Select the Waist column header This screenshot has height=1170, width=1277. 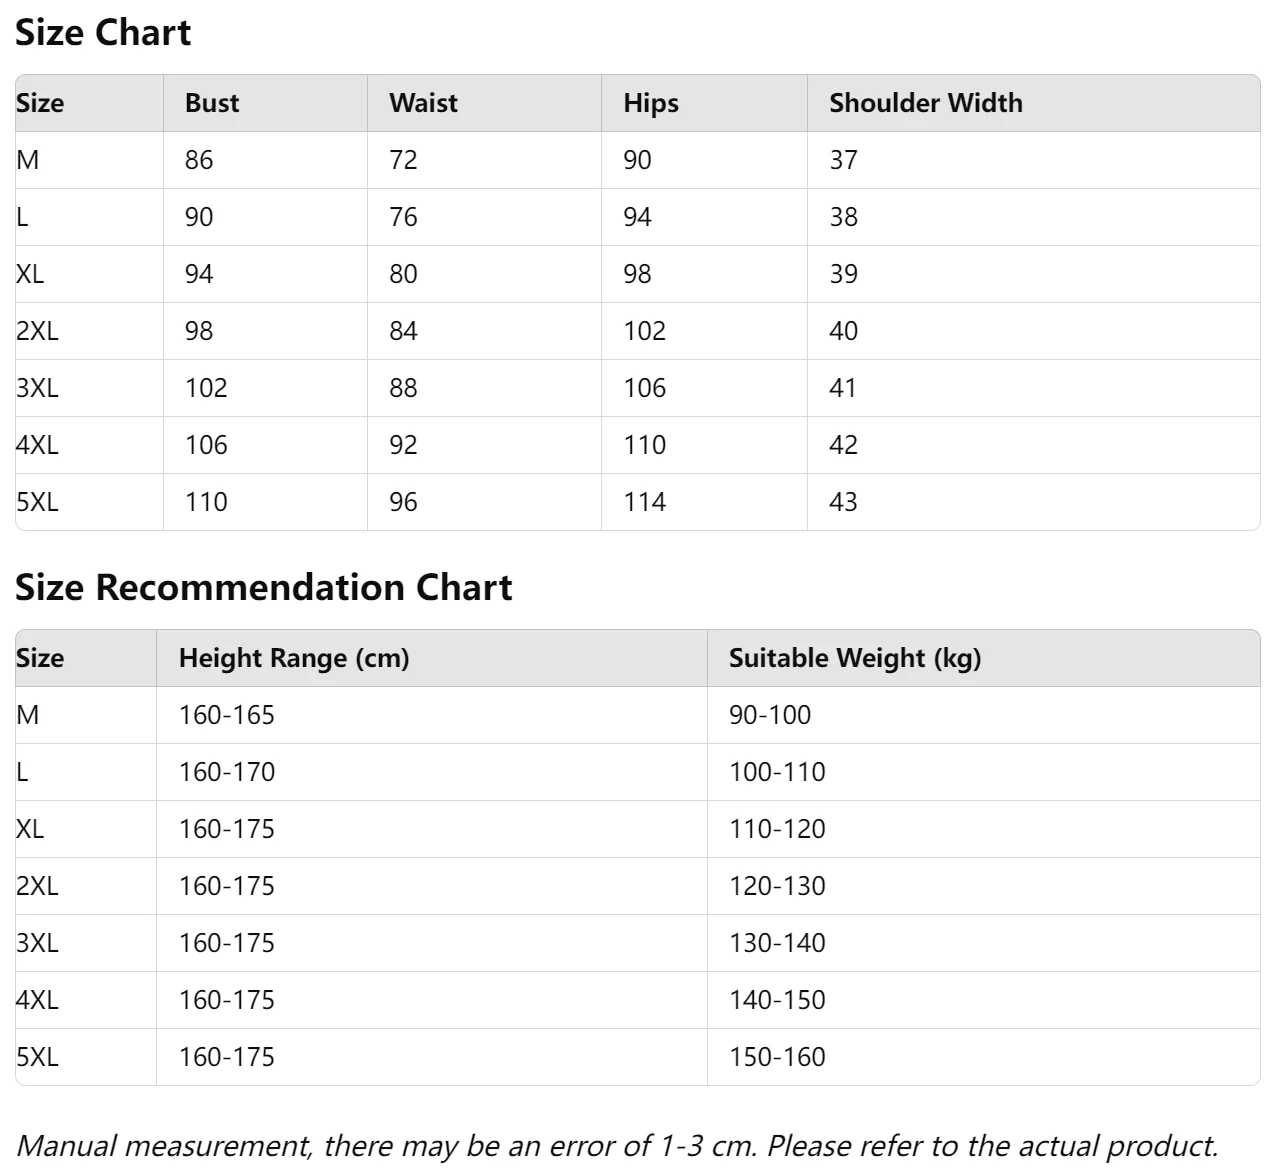click(423, 103)
